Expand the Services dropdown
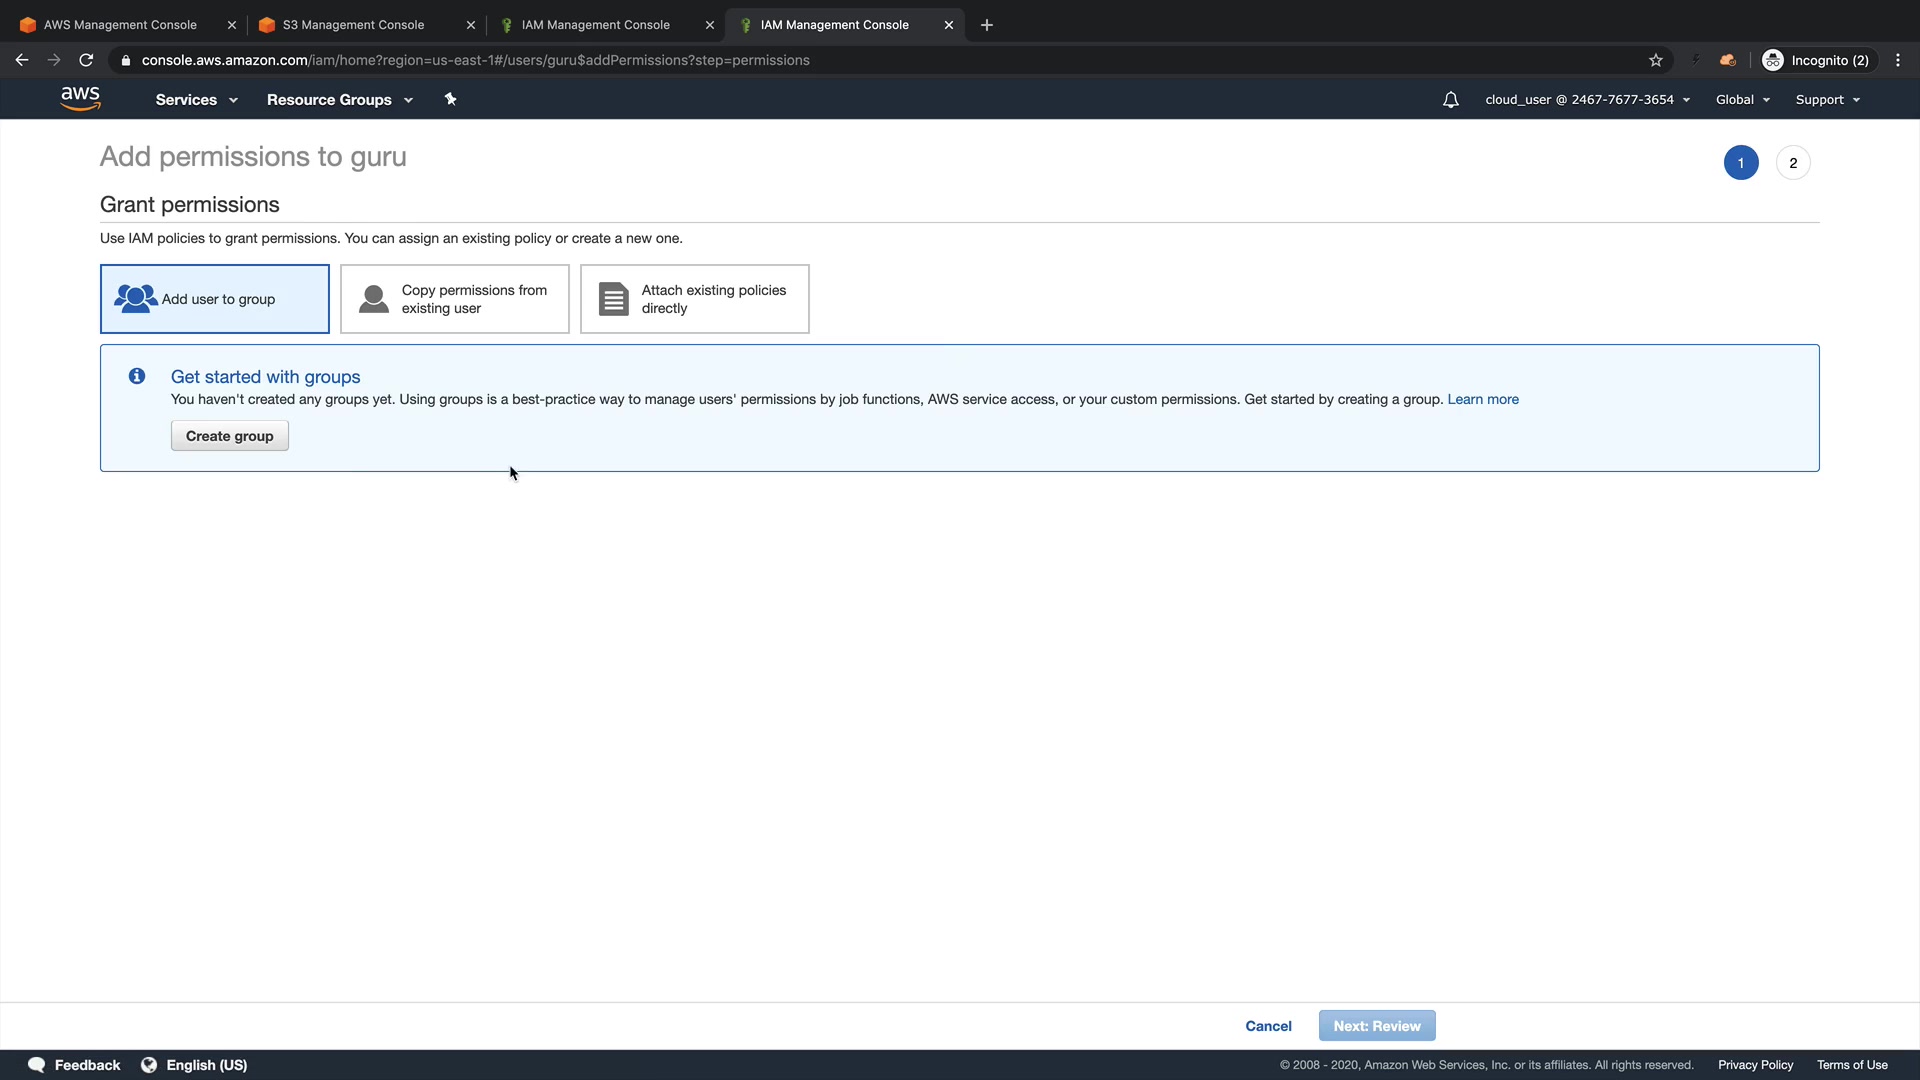1920x1080 pixels. [196, 100]
